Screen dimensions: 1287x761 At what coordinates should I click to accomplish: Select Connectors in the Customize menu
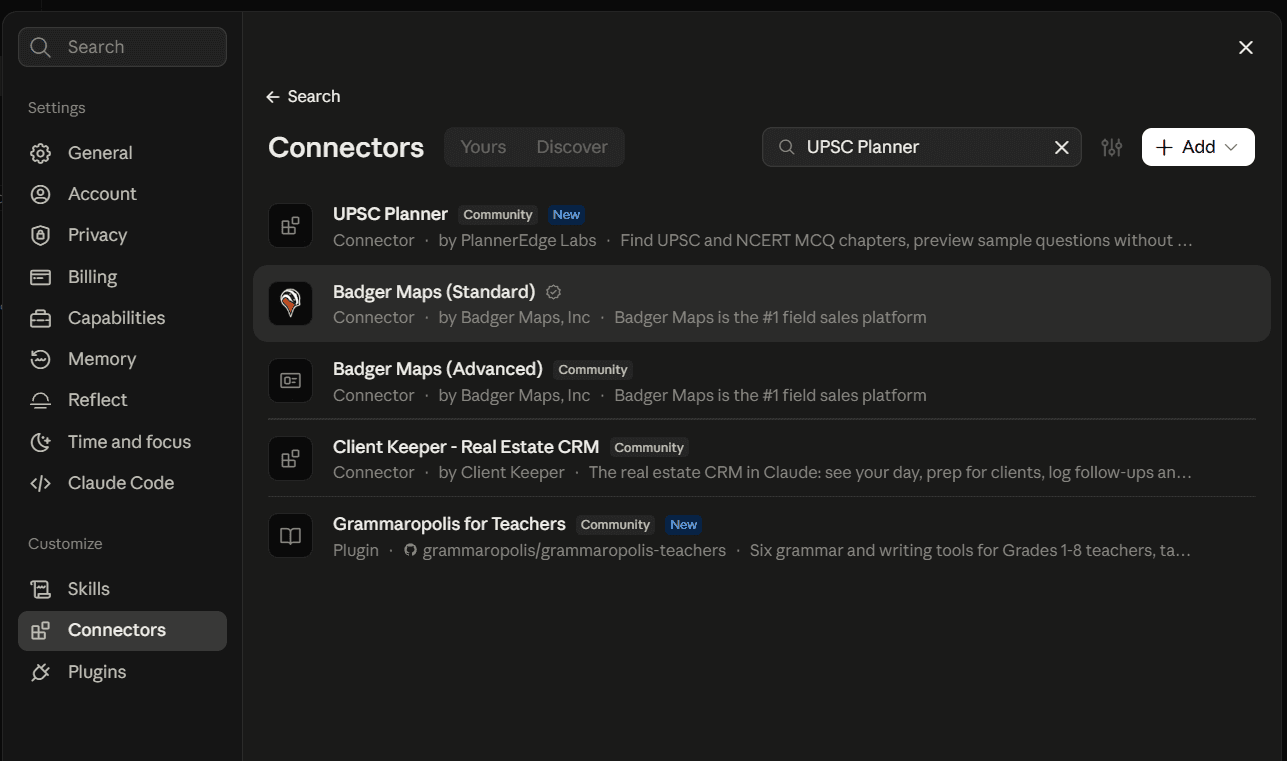122,631
